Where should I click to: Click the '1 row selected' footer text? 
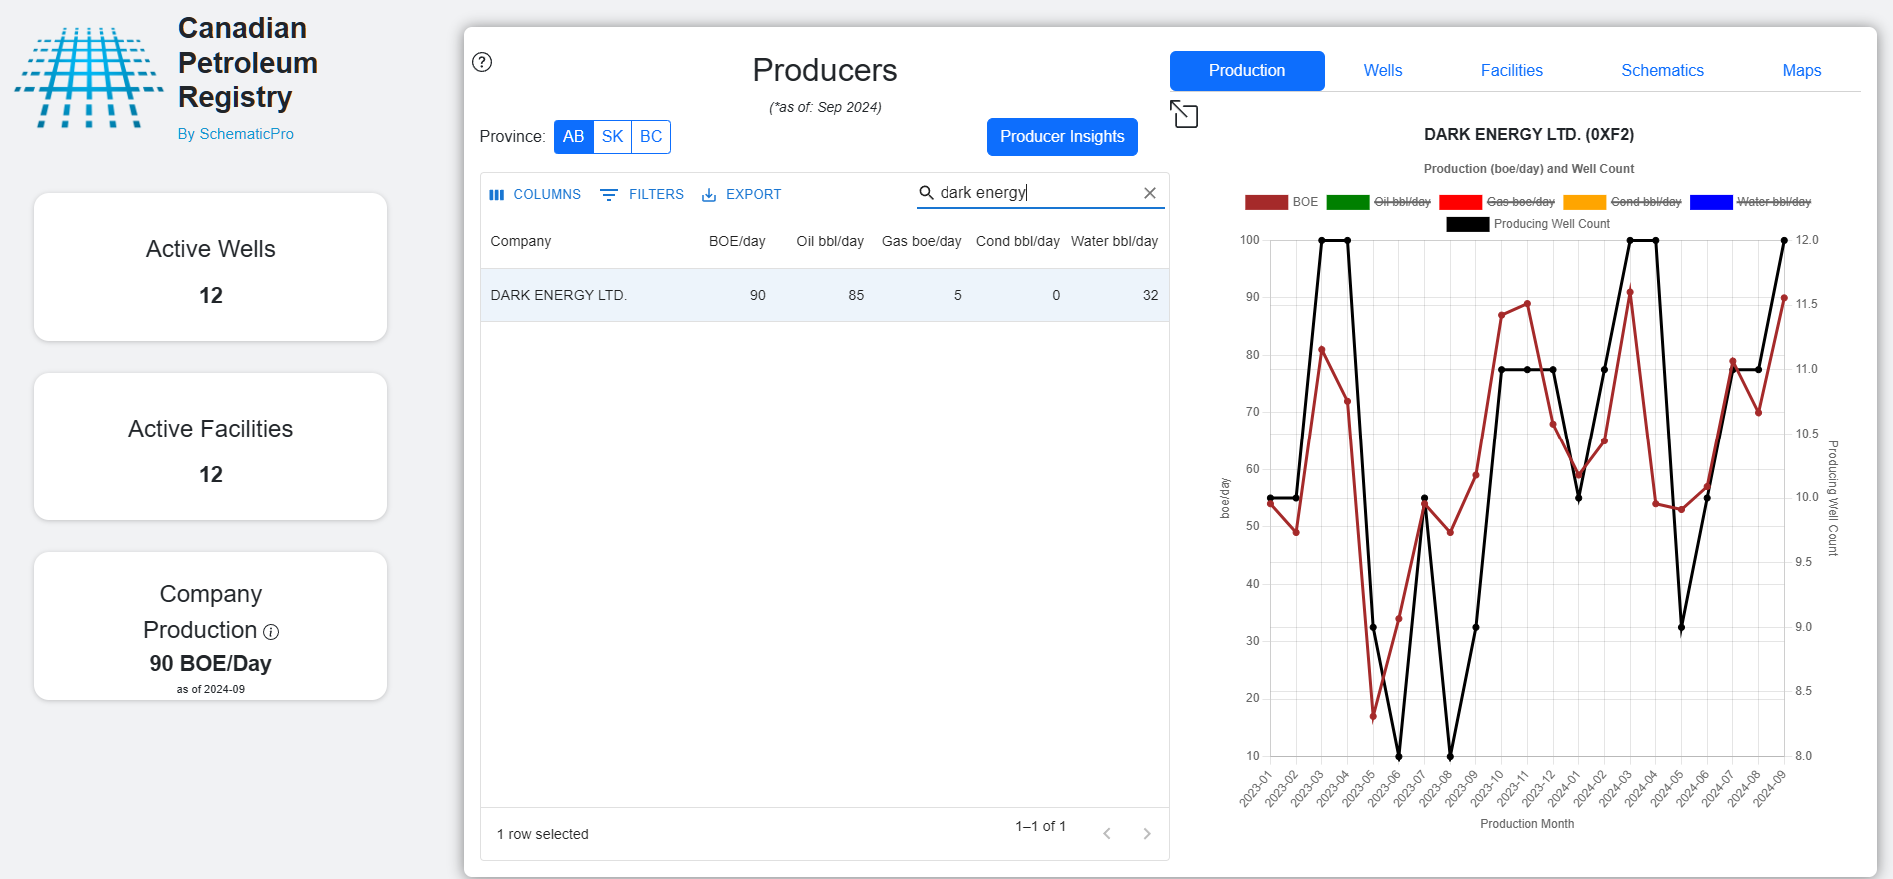[543, 834]
